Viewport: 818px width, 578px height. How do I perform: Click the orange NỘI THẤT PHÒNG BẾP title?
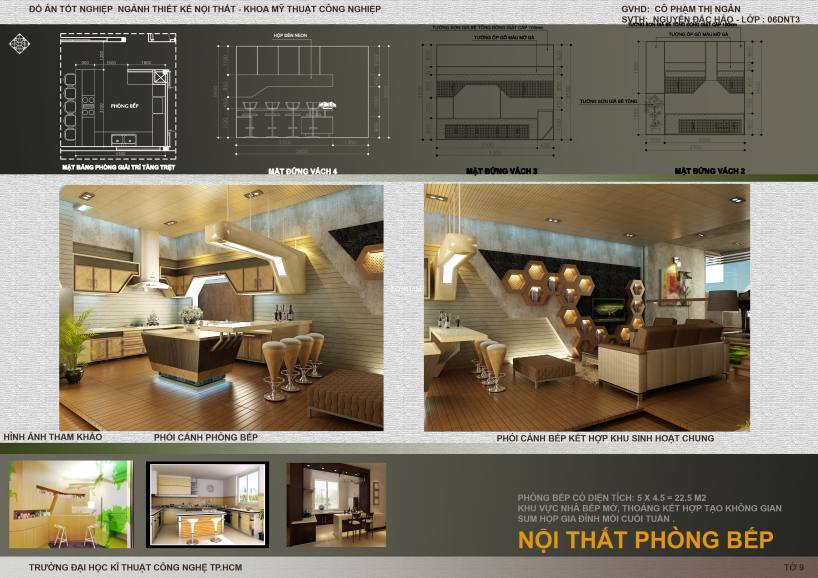pyautogui.click(x=645, y=540)
